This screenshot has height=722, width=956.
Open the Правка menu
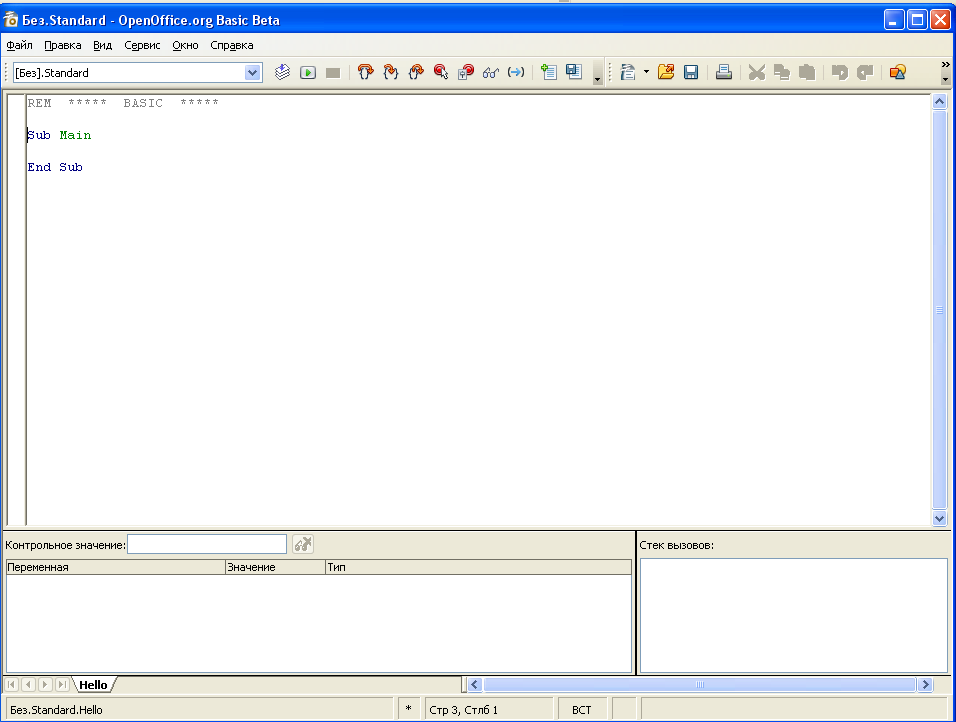coord(63,45)
